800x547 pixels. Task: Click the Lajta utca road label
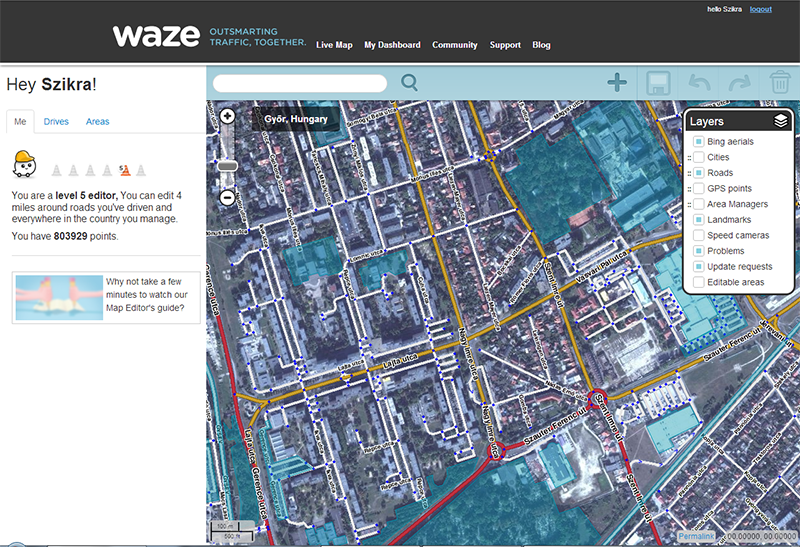[x=401, y=362]
